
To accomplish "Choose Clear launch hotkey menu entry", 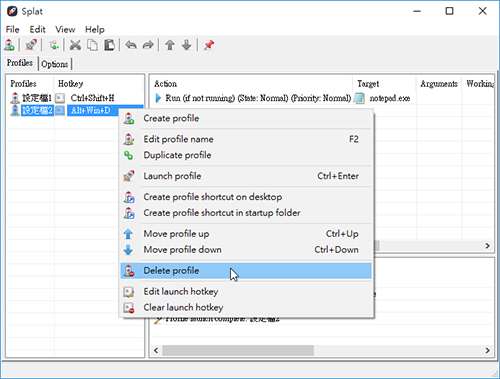I will point(246,307).
